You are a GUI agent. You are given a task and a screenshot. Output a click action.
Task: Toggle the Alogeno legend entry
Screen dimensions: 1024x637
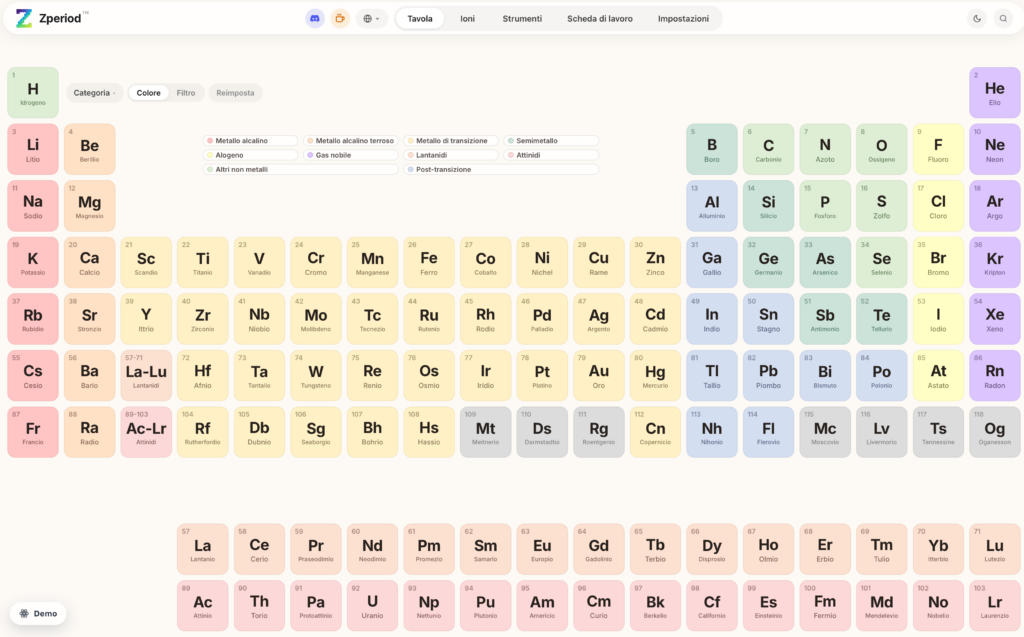click(x=250, y=155)
